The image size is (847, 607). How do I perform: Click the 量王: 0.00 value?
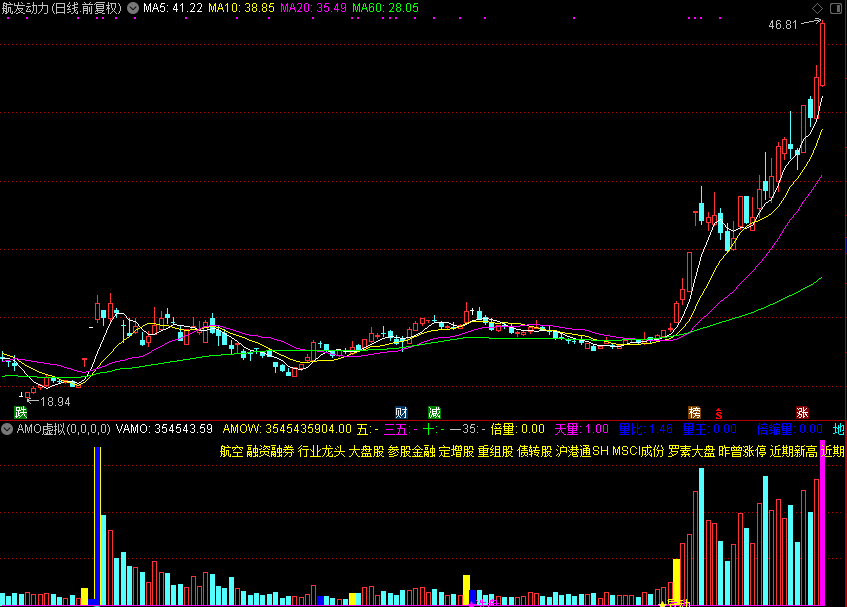(x=709, y=429)
